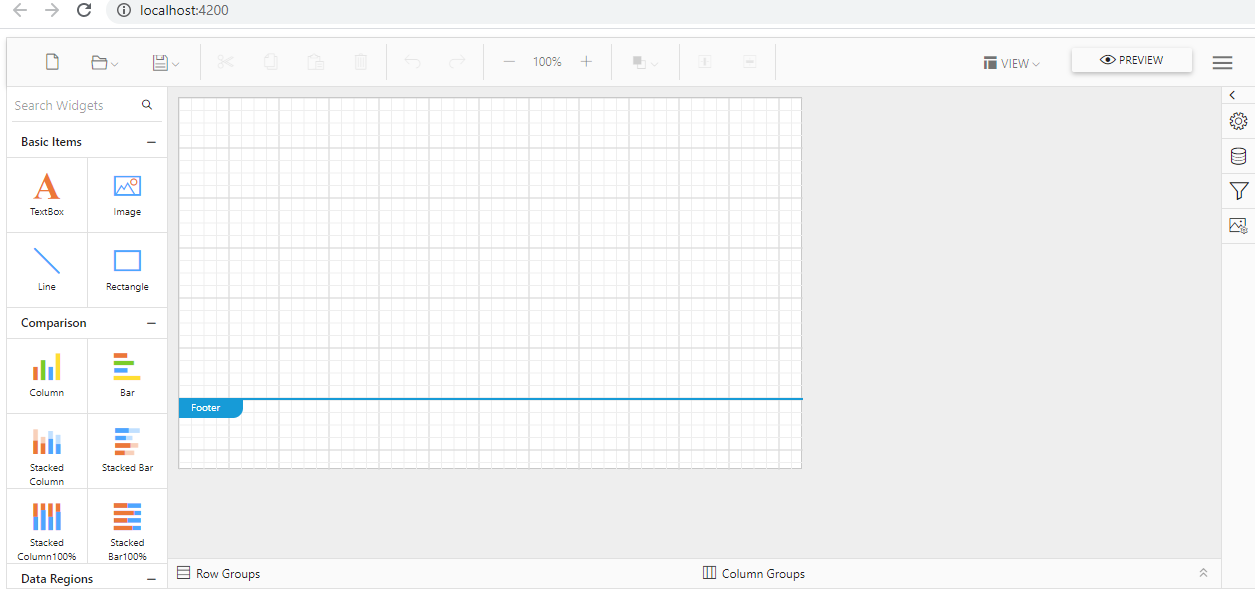Choose the Line widget
Screen dimensions: 1255x589
click(47, 270)
